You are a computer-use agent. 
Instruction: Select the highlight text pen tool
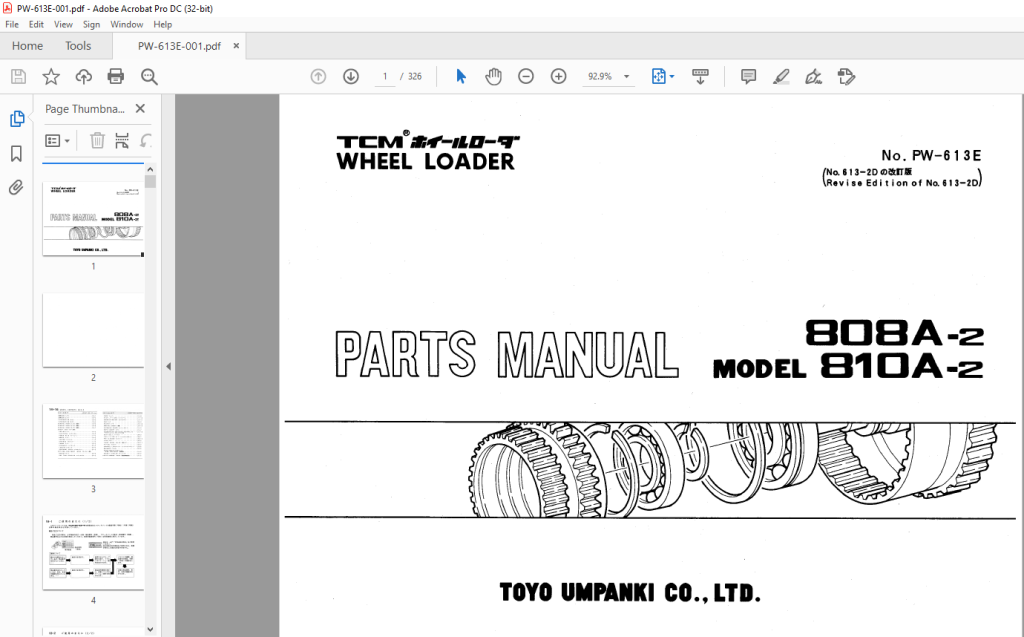coord(781,76)
